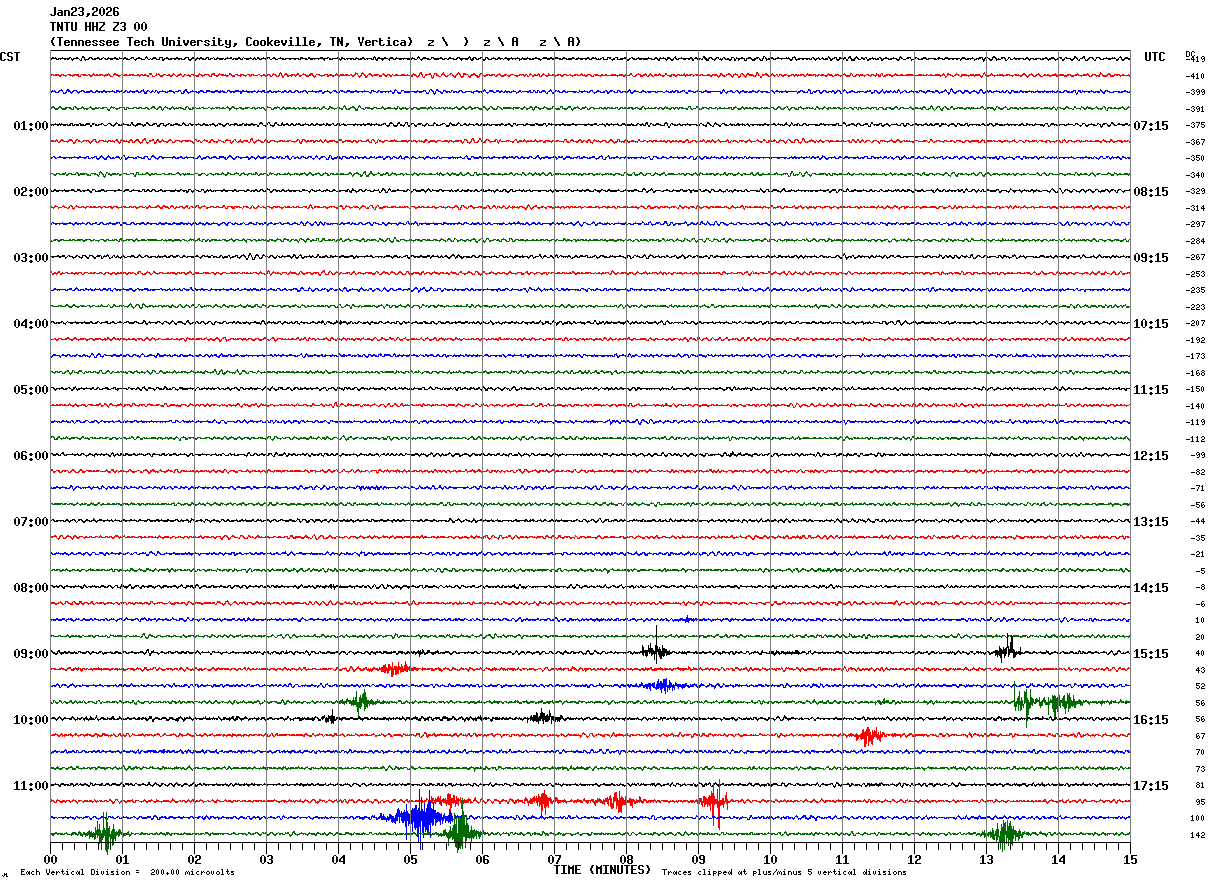Click the 03:00 CST hour label

click(x=30, y=258)
